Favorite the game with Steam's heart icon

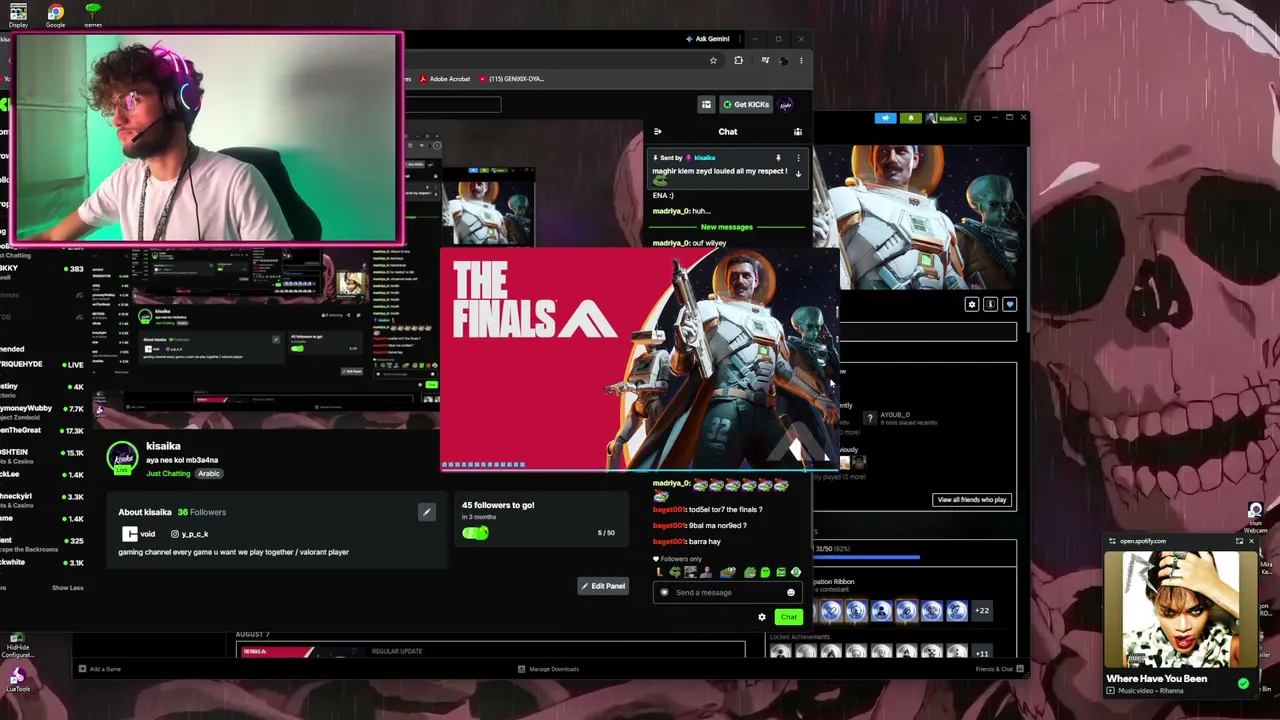tap(1009, 304)
